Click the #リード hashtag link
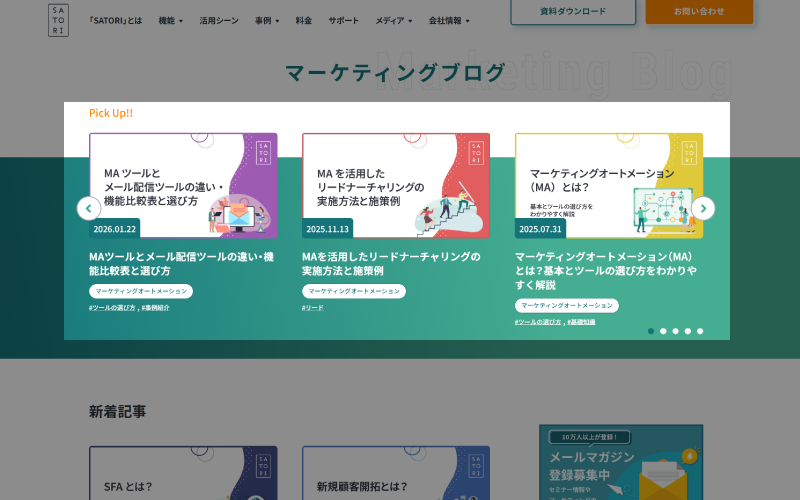800x500 pixels. coord(313,308)
